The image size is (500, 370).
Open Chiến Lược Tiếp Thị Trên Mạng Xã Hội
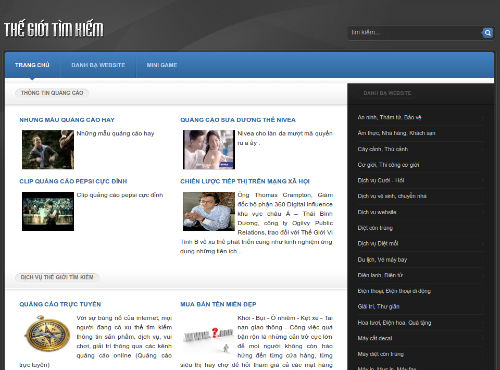tap(245, 181)
